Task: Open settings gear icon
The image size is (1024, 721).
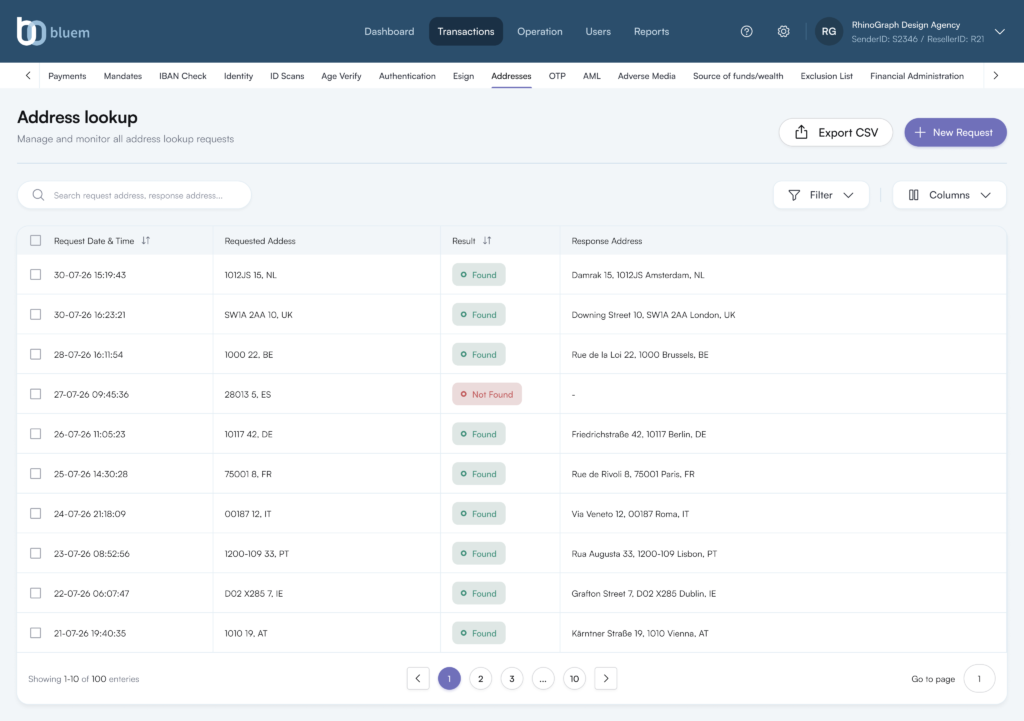Action: pyautogui.click(x=783, y=31)
